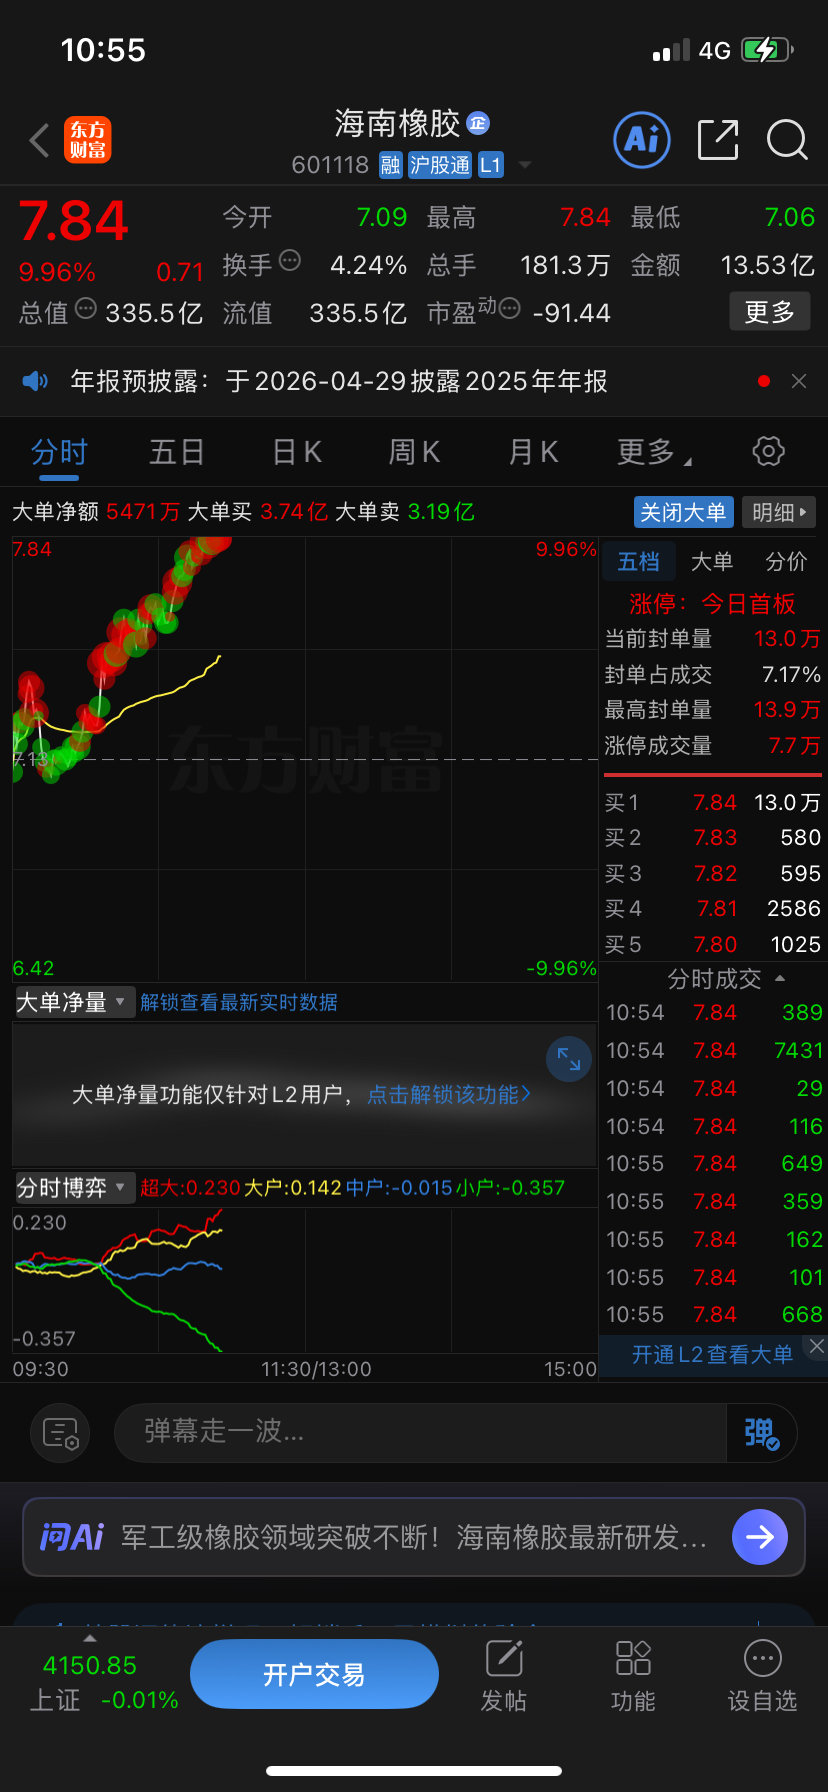Tap the 涨停：今日首板 label
Image resolution: width=828 pixels, height=1792 pixels.
click(712, 603)
